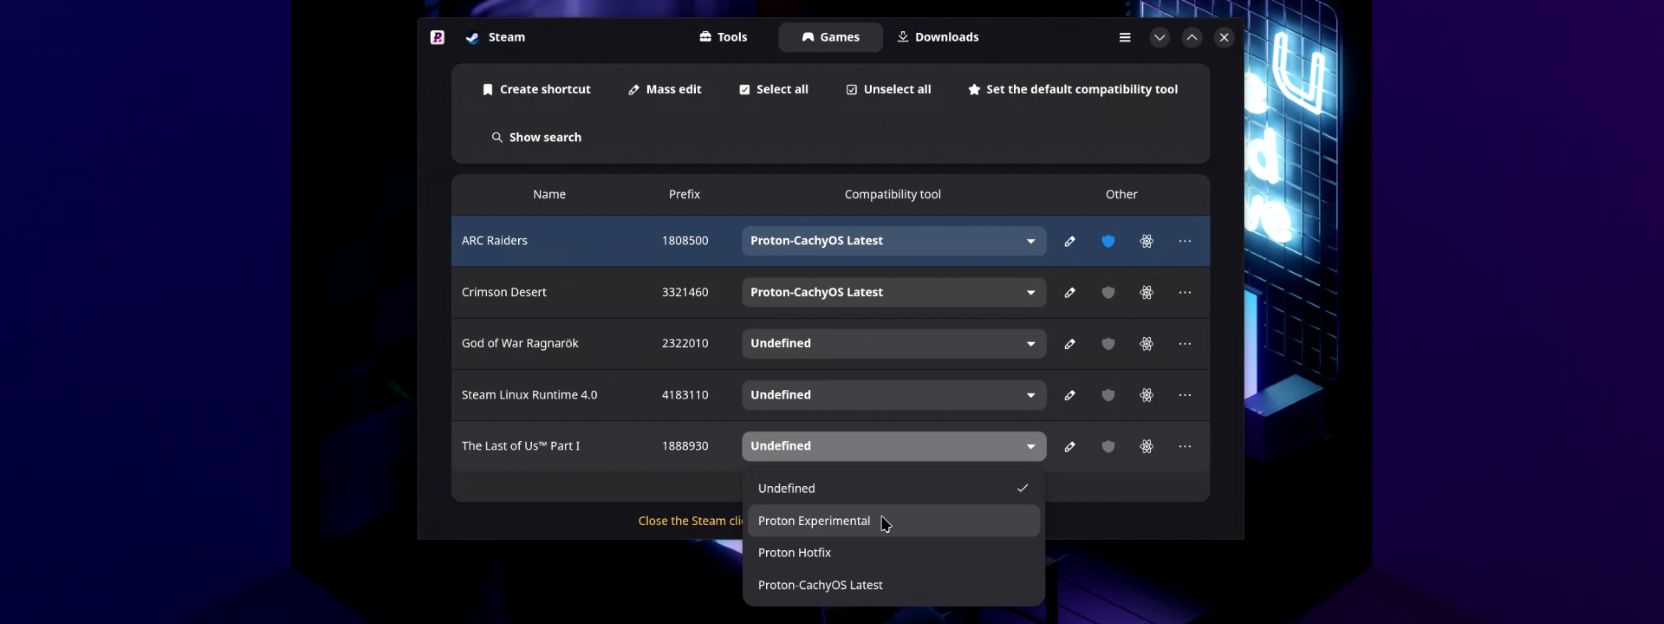Click the Mass edit button

point(665,89)
